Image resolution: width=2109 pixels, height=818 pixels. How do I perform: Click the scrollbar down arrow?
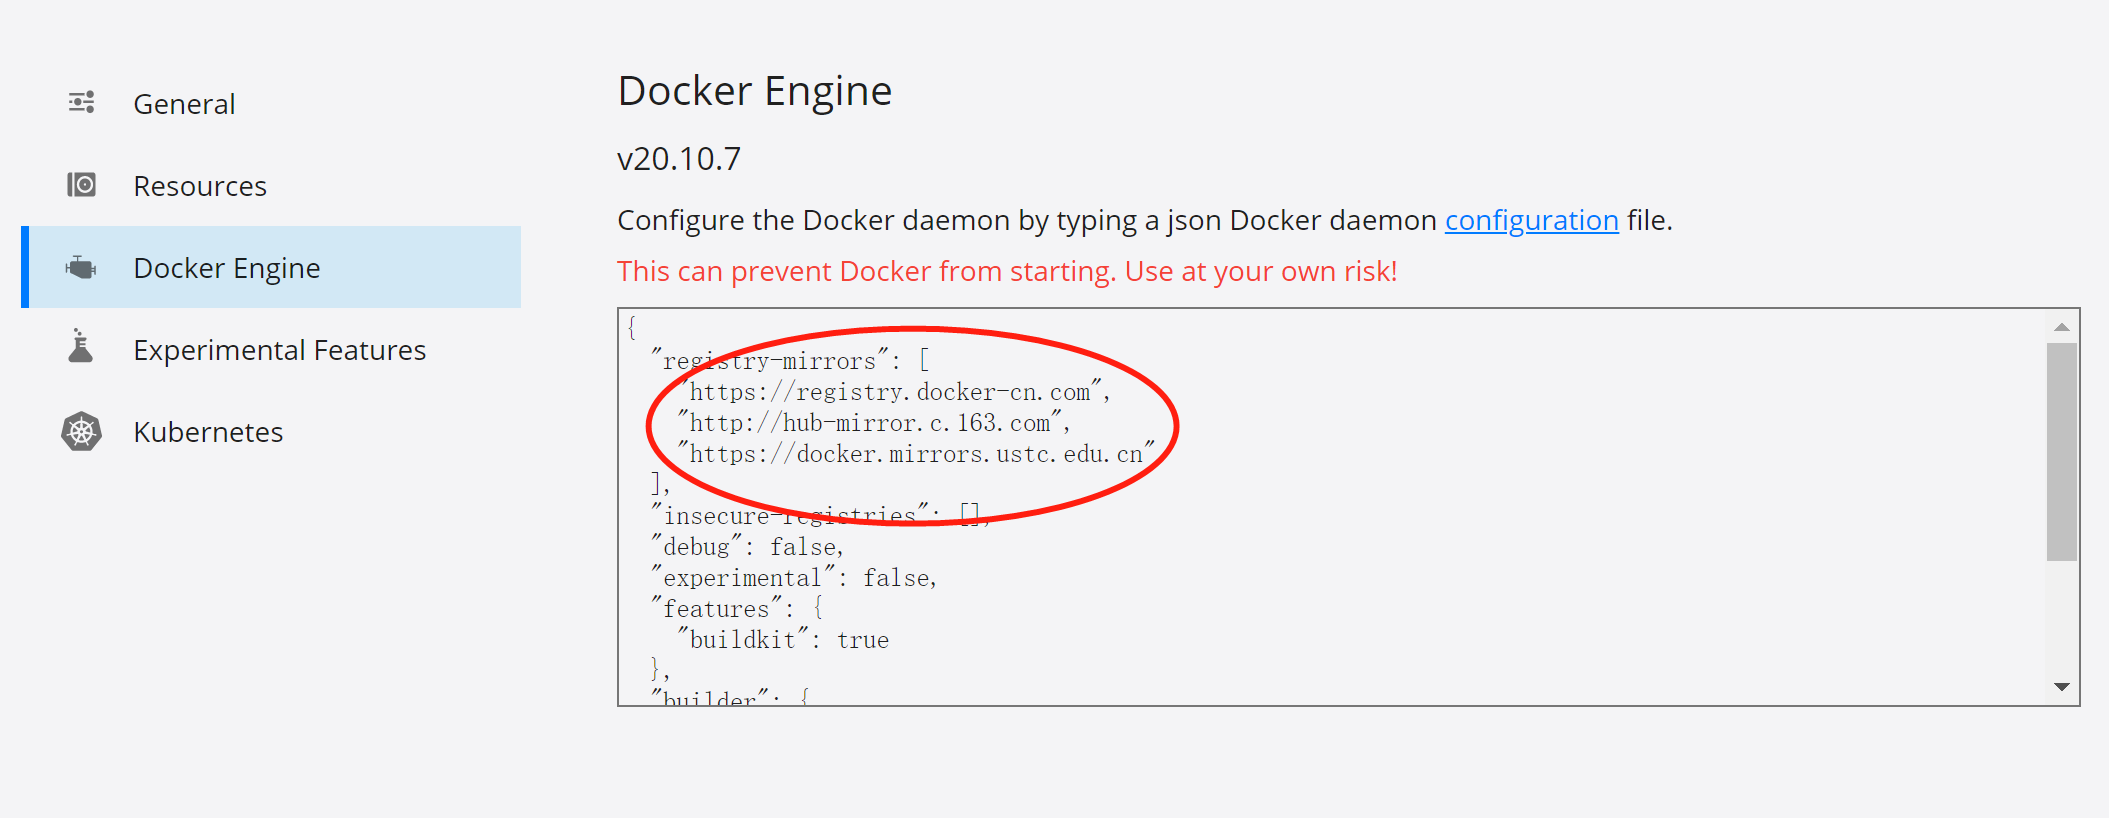point(2060,686)
